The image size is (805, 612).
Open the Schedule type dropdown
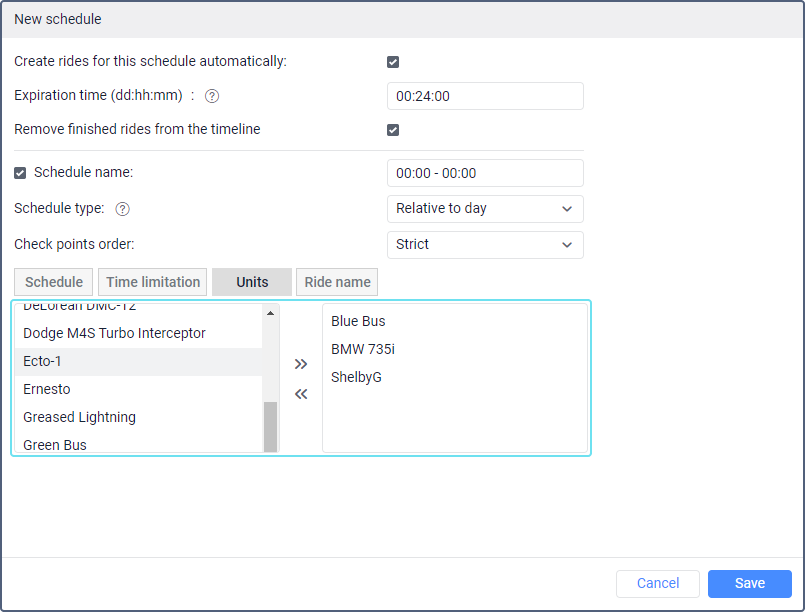[485, 209]
